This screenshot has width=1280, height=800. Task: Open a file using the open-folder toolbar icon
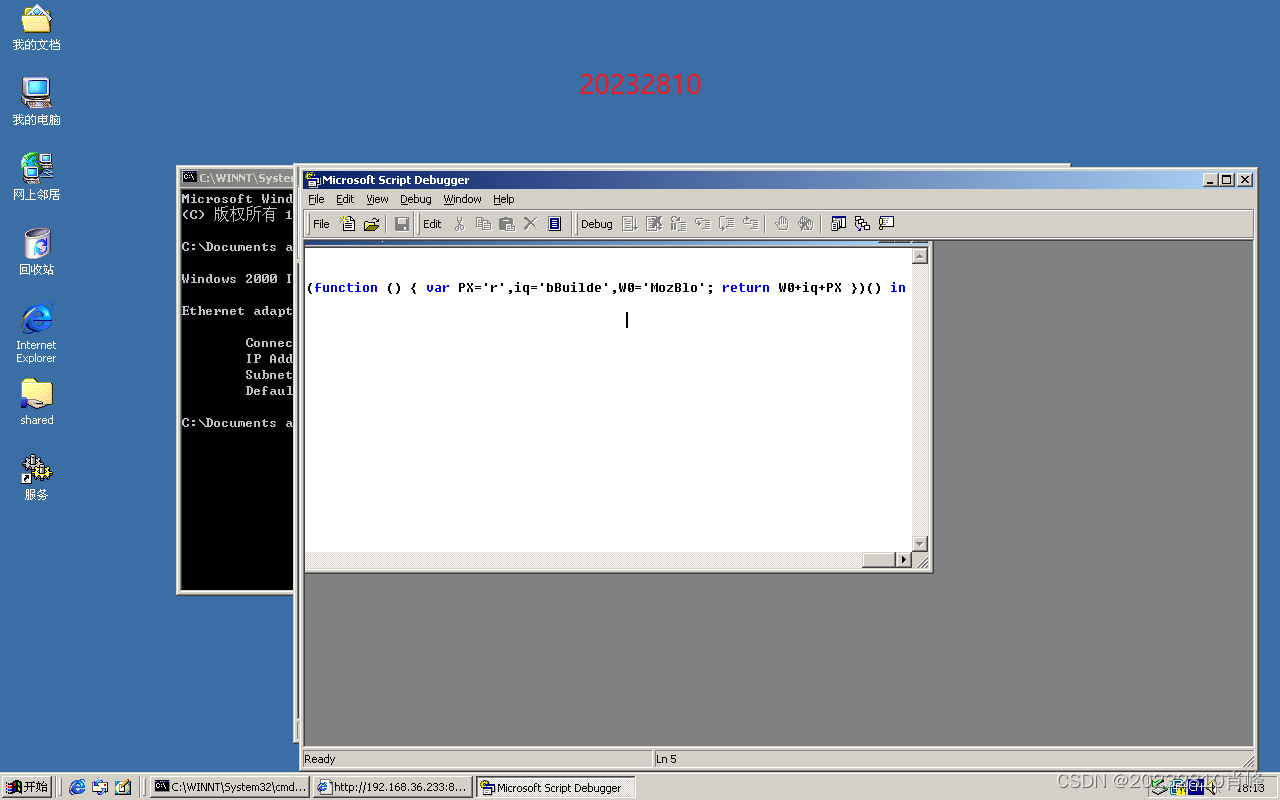371,224
